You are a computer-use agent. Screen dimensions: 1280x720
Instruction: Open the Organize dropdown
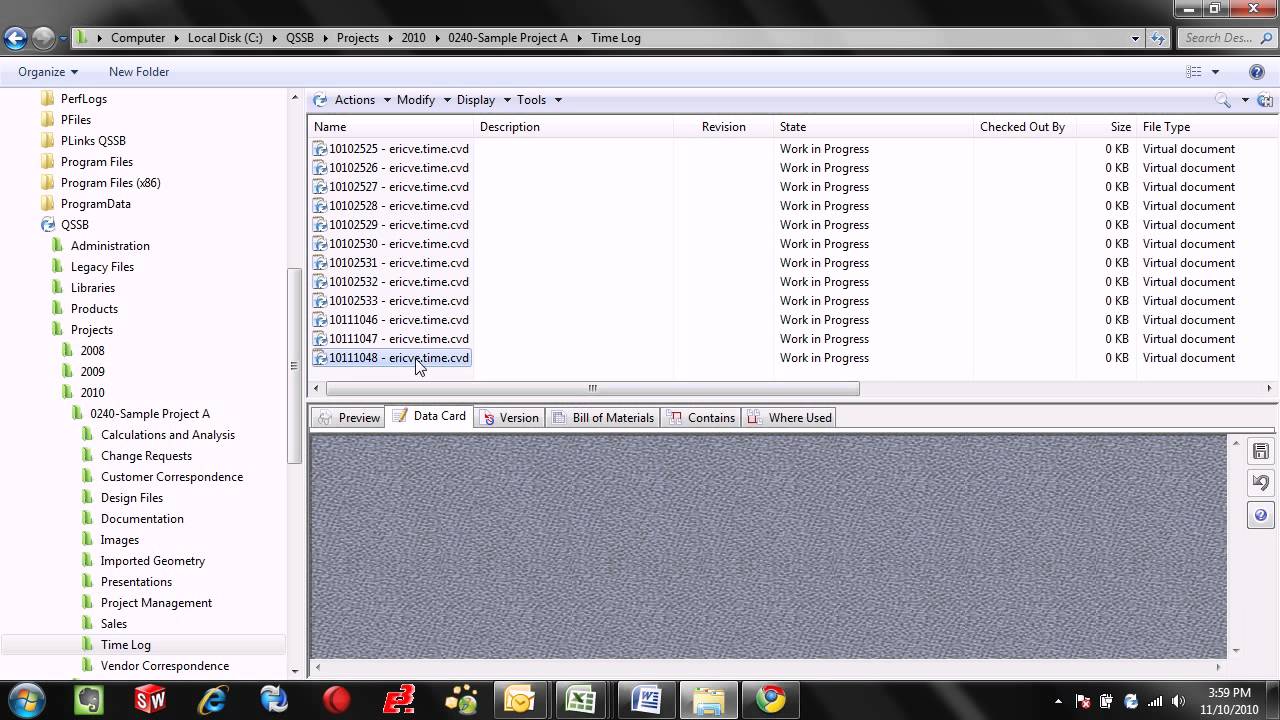point(48,72)
